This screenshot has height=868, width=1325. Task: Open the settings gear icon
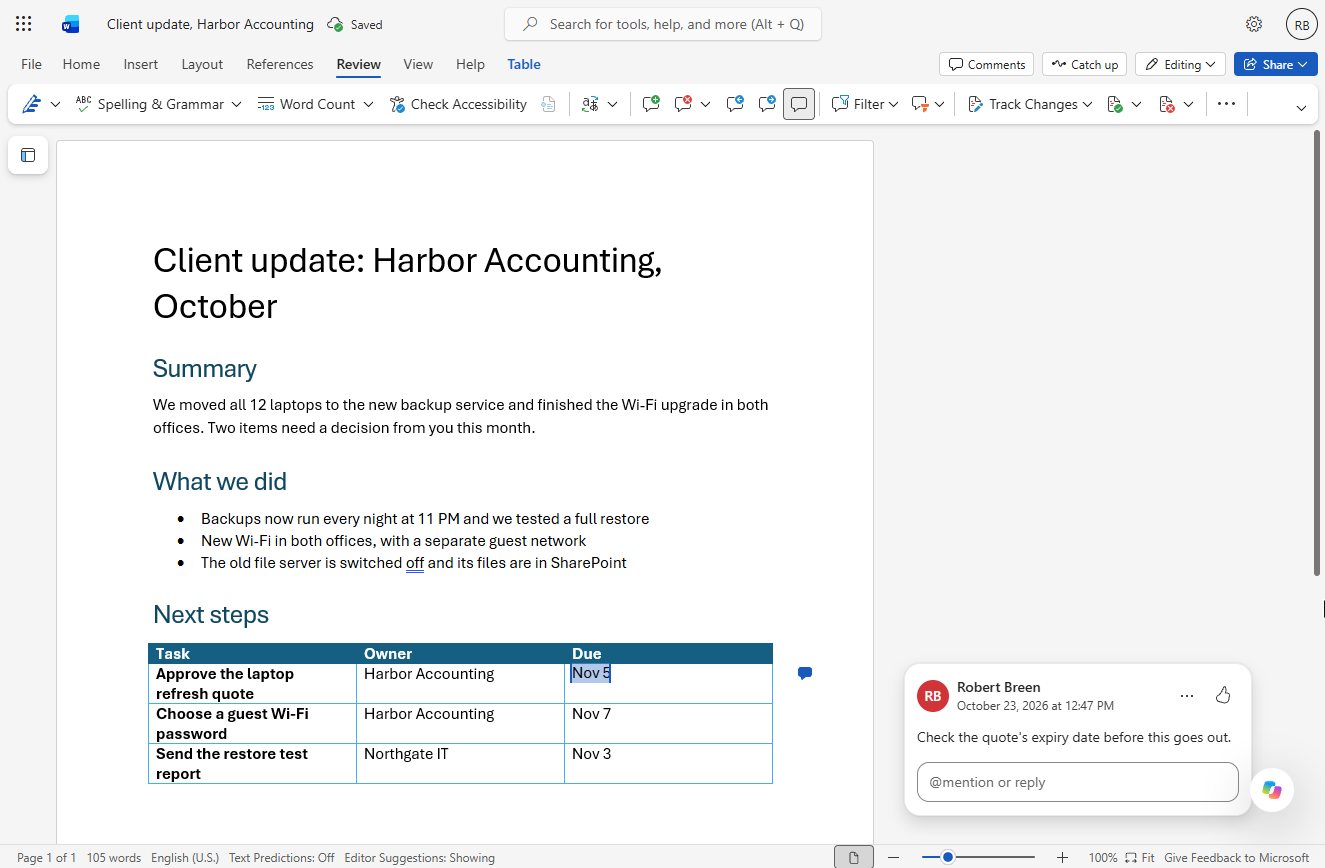click(1254, 24)
